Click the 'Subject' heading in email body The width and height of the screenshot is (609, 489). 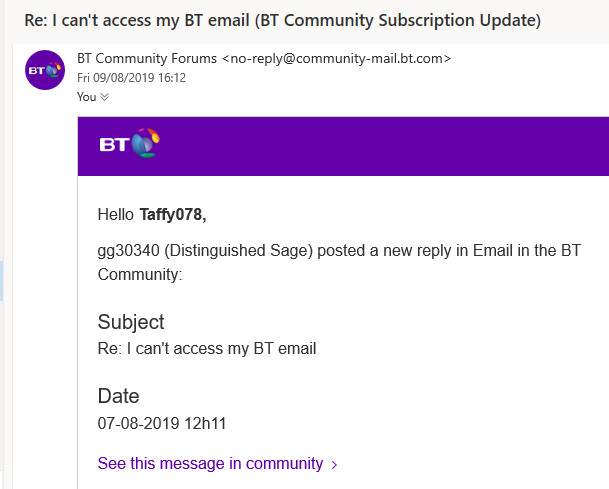[131, 322]
